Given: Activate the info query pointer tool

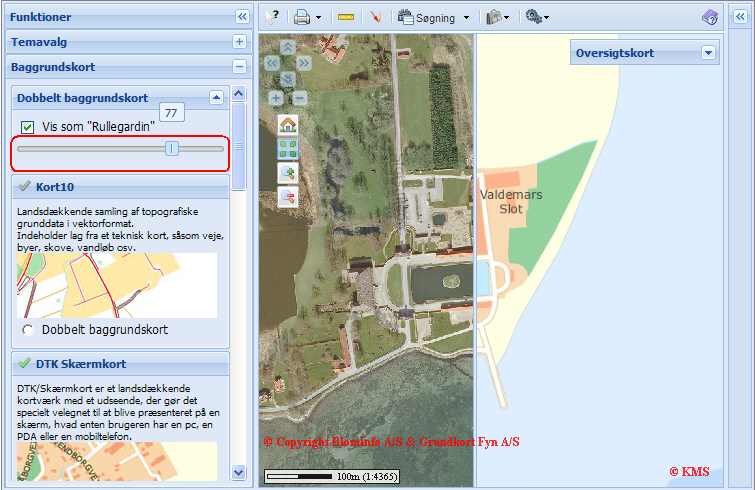Looking at the screenshot, I should point(272,17).
